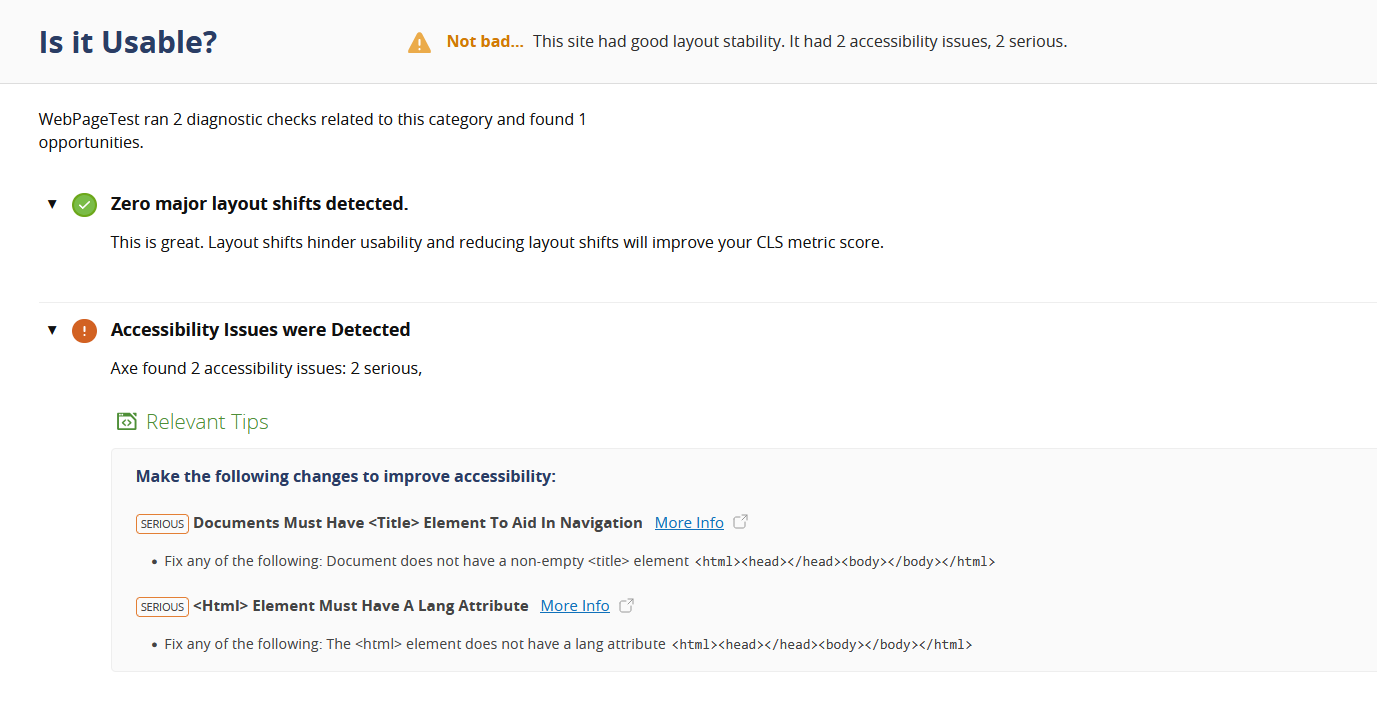1377x706 pixels.
Task: Click SERIOUS badge for Title element issue
Action: click(162, 523)
